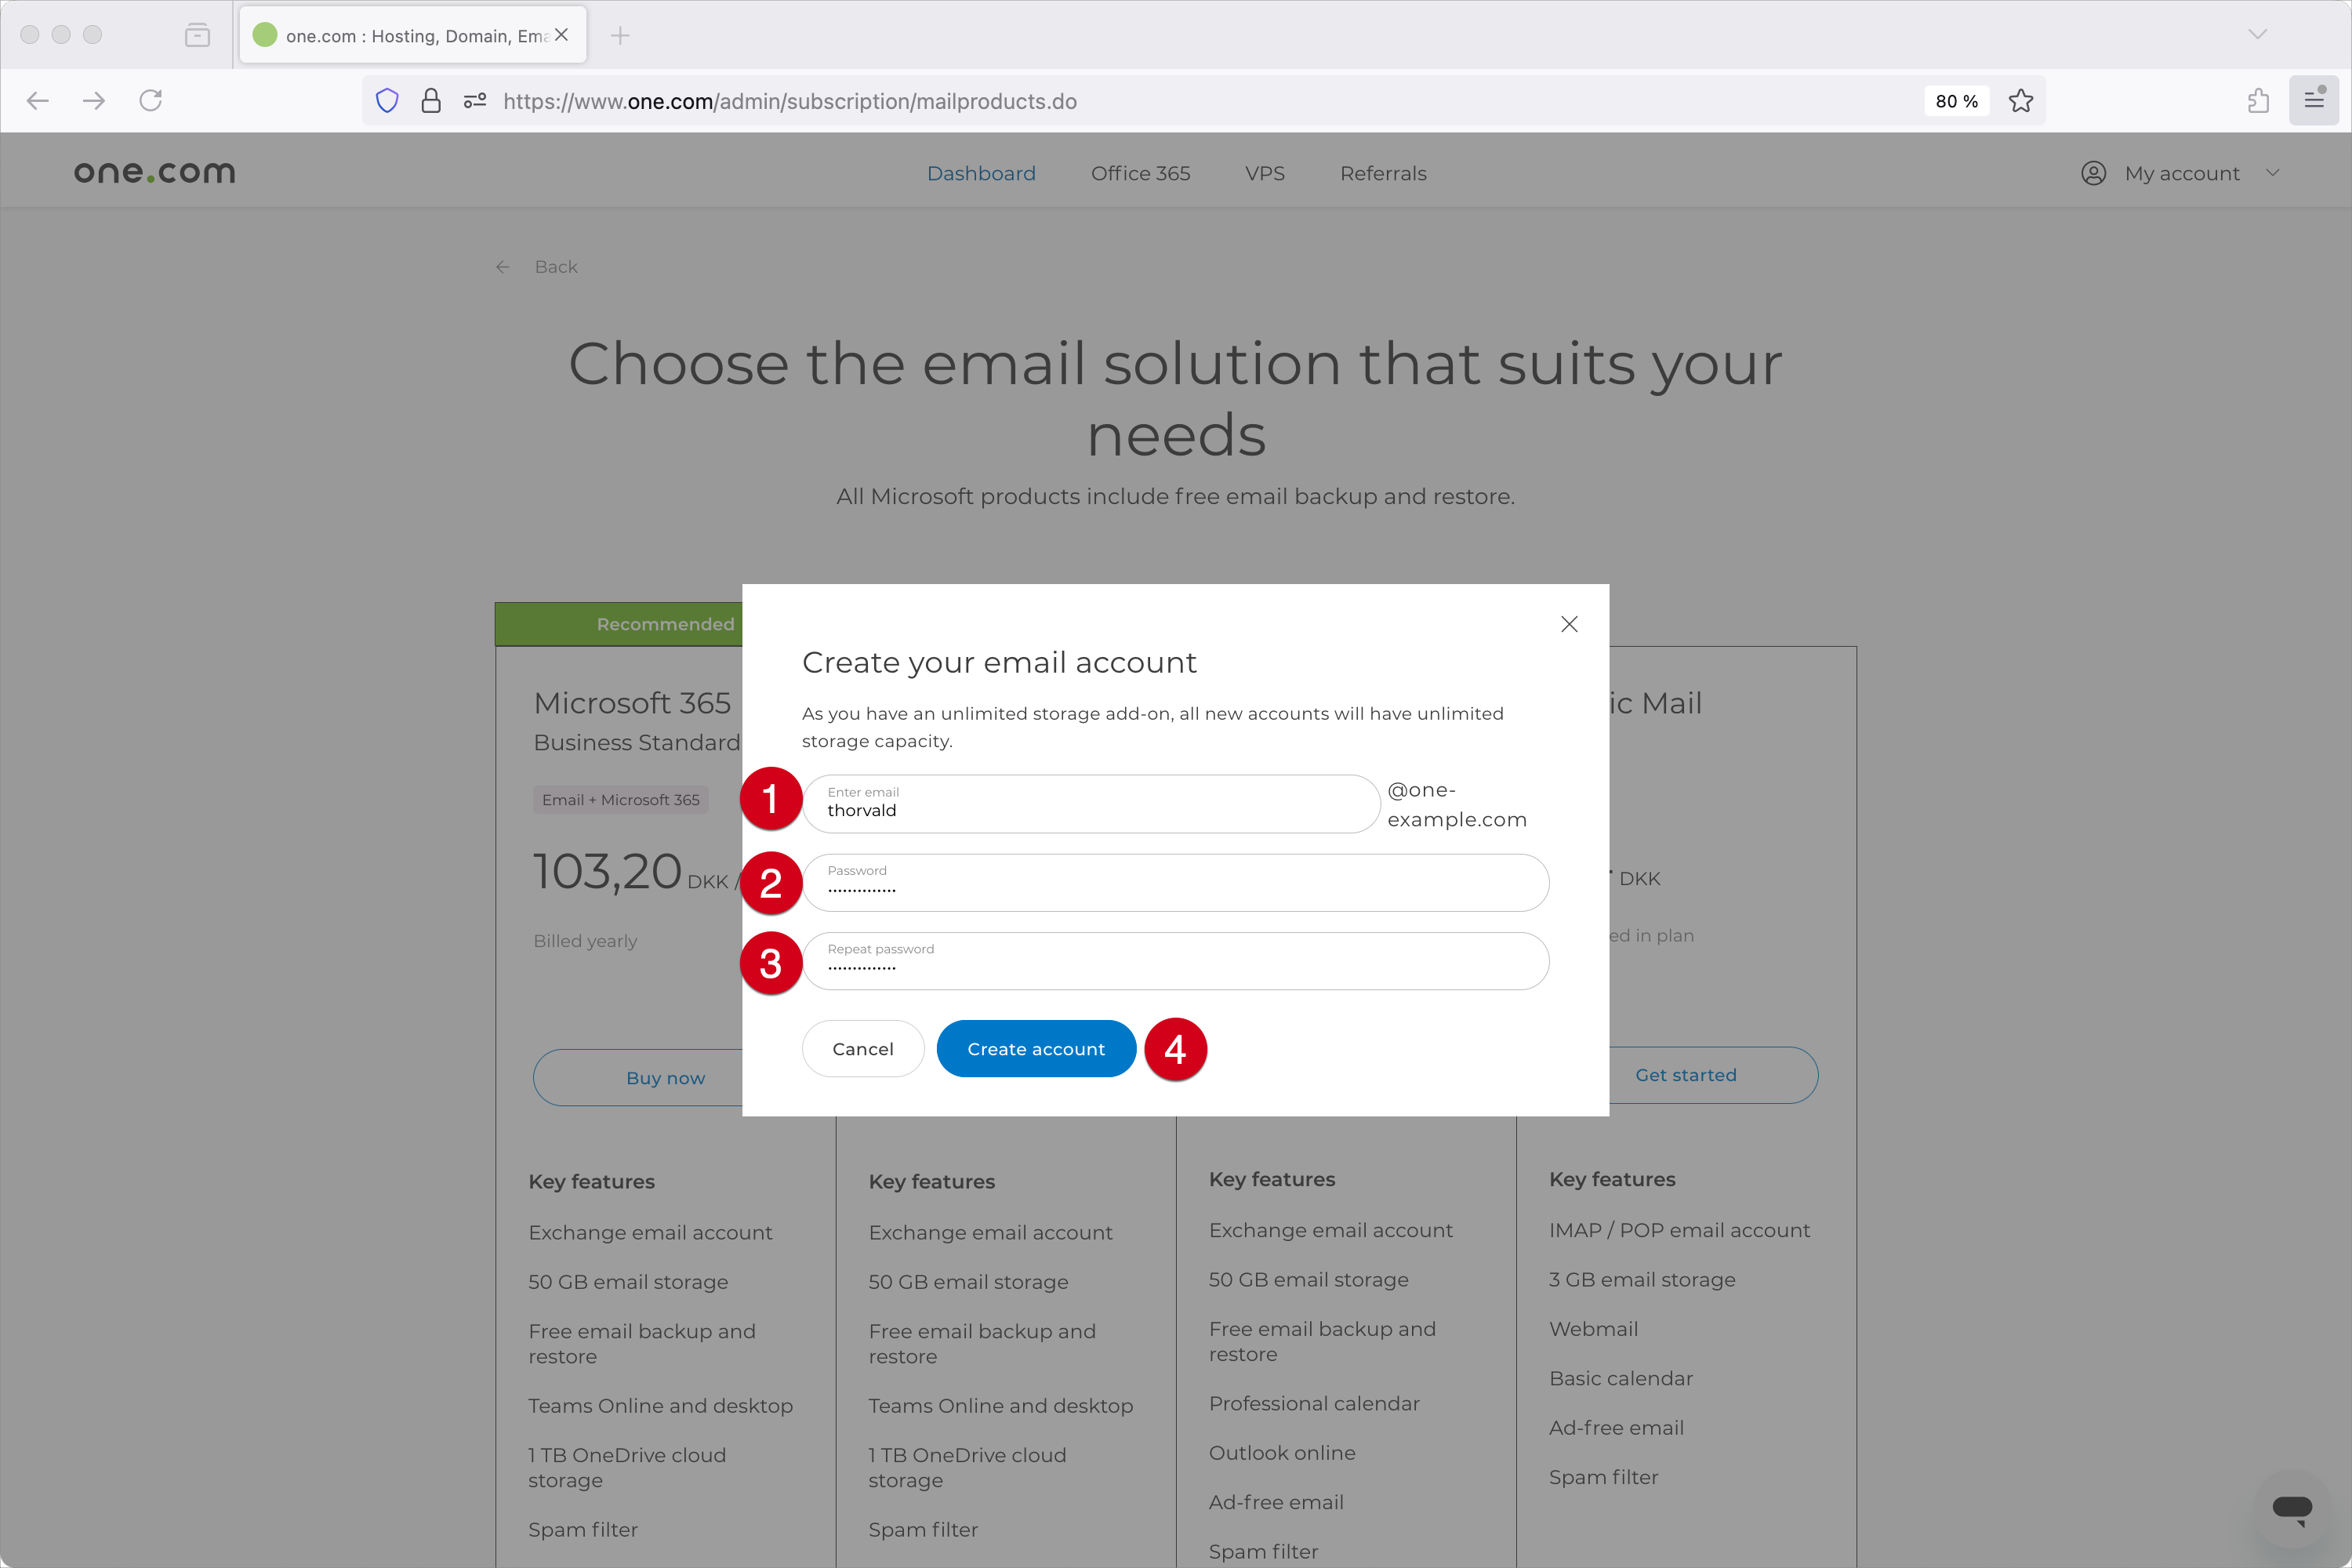Bookmark the page using the star icon
This screenshot has height=1568, width=2352.
[x=2021, y=101]
